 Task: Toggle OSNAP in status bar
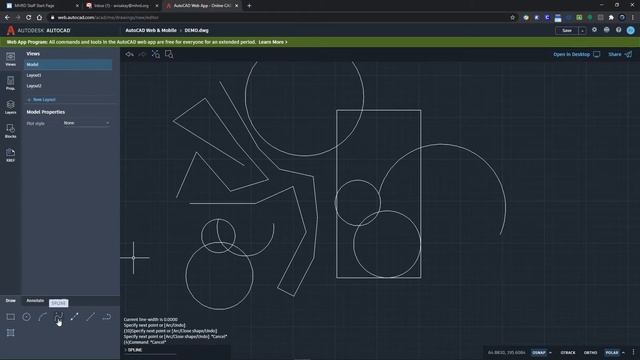[538, 352]
